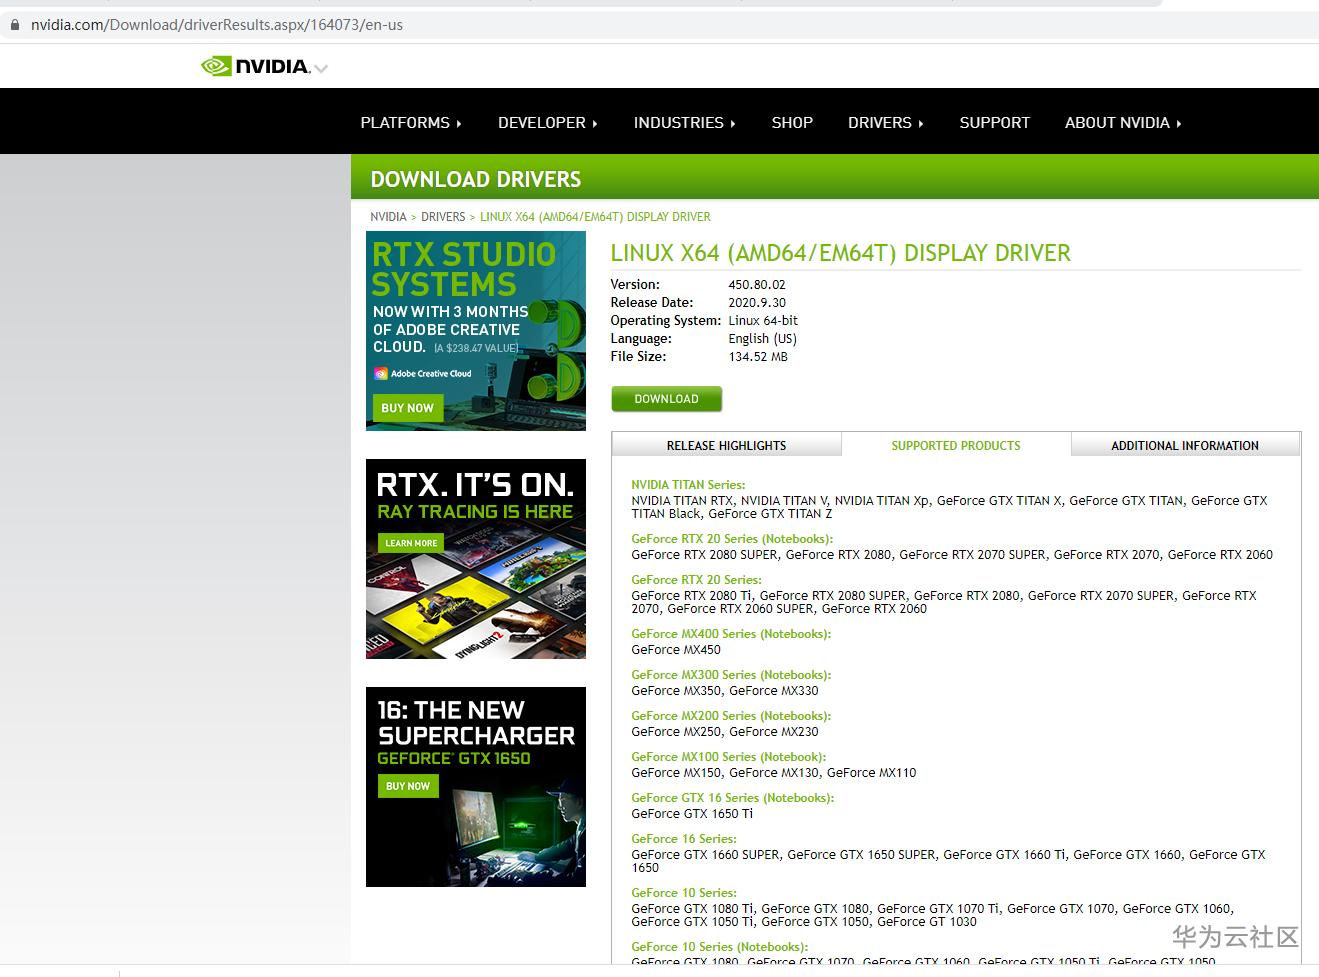Viewport: 1319px width, 977px height.
Task: Open the RTX It's On banner
Action: point(476,559)
